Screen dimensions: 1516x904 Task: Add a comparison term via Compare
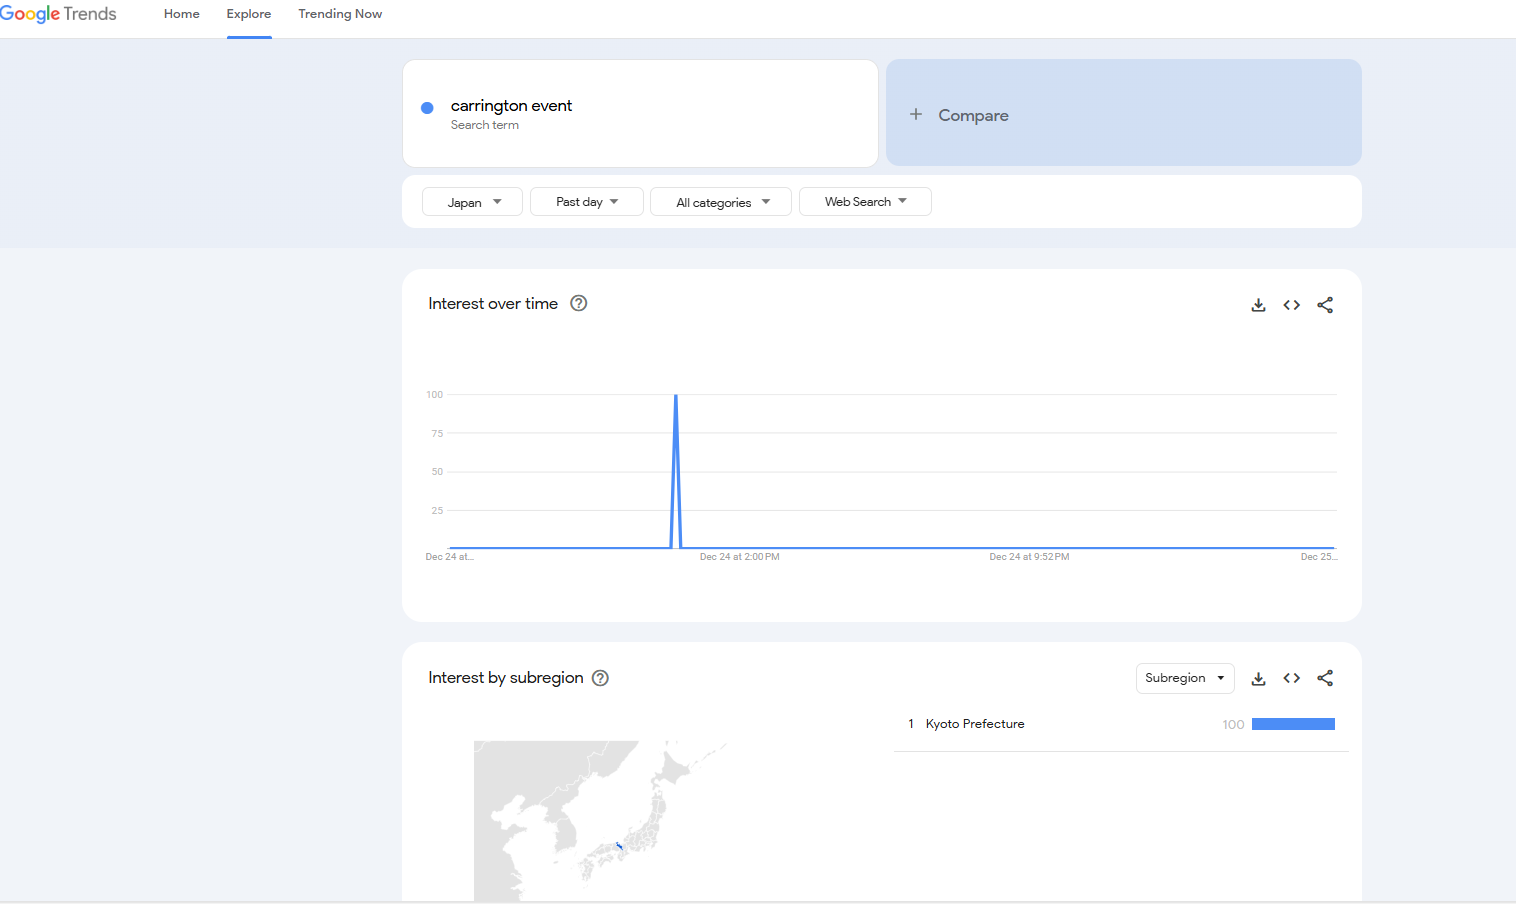coord(1124,113)
